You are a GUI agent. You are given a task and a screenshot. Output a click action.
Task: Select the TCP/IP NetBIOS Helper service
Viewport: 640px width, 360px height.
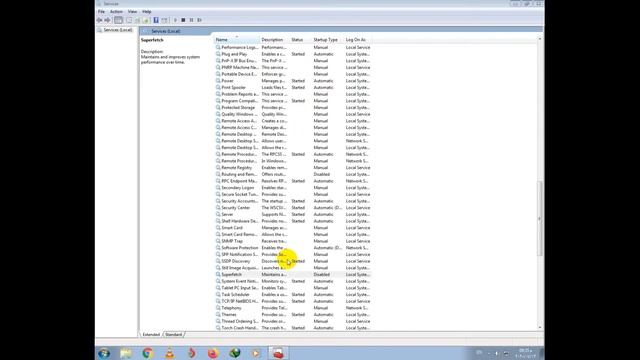click(293, 301)
